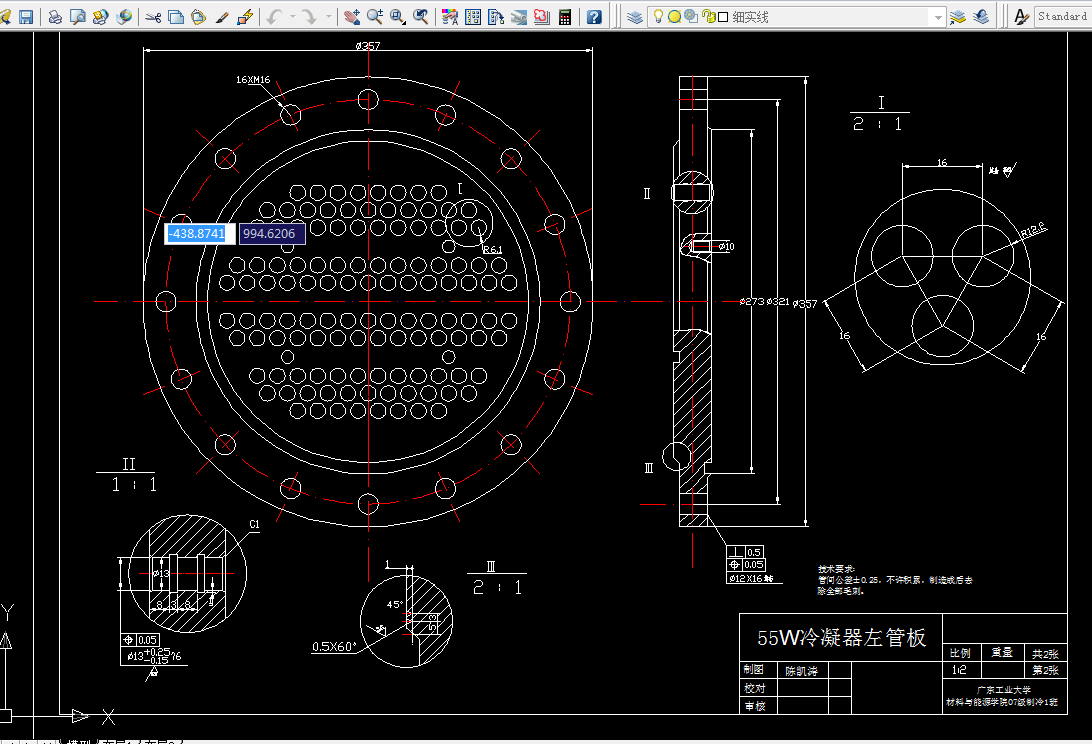Image resolution: width=1092 pixels, height=744 pixels.
Task: Open the 细实线 layer dropdown
Action: click(939, 17)
